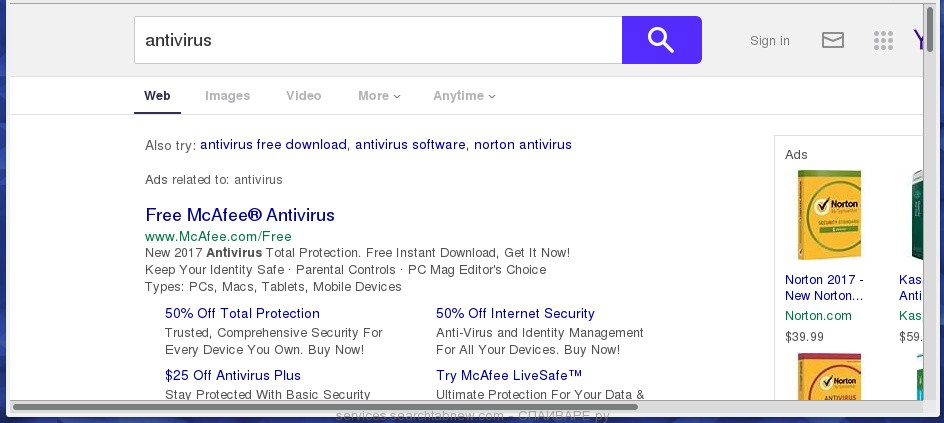The height and width of the screenshot is (423, 944).
Task: Switch to the Video tab
Action: (x=304, y=96)
